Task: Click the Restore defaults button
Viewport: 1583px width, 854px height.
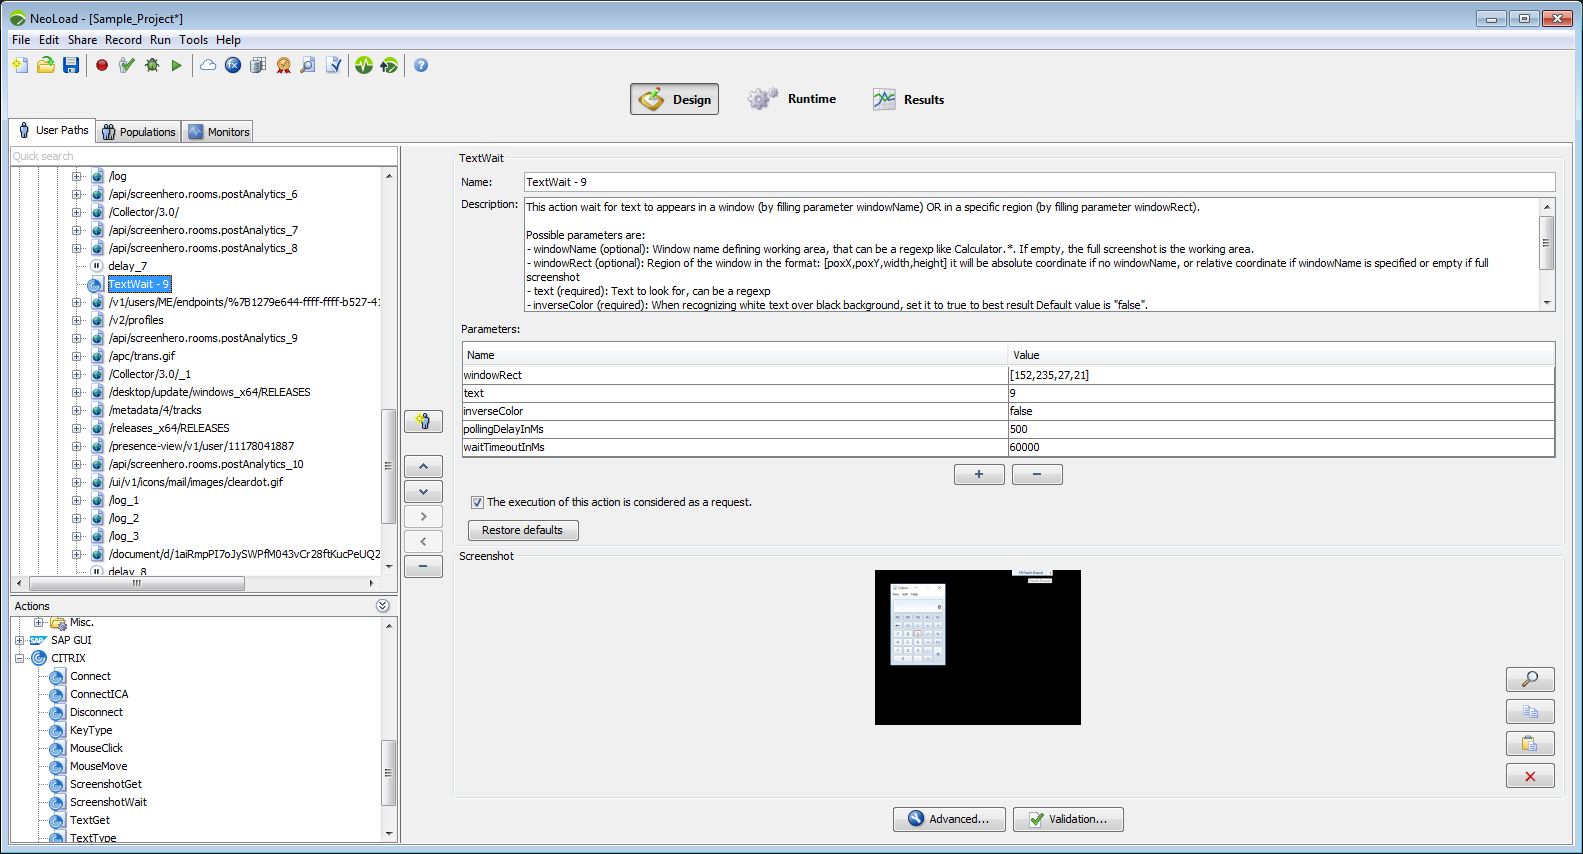Action: [x=522, y=530]
